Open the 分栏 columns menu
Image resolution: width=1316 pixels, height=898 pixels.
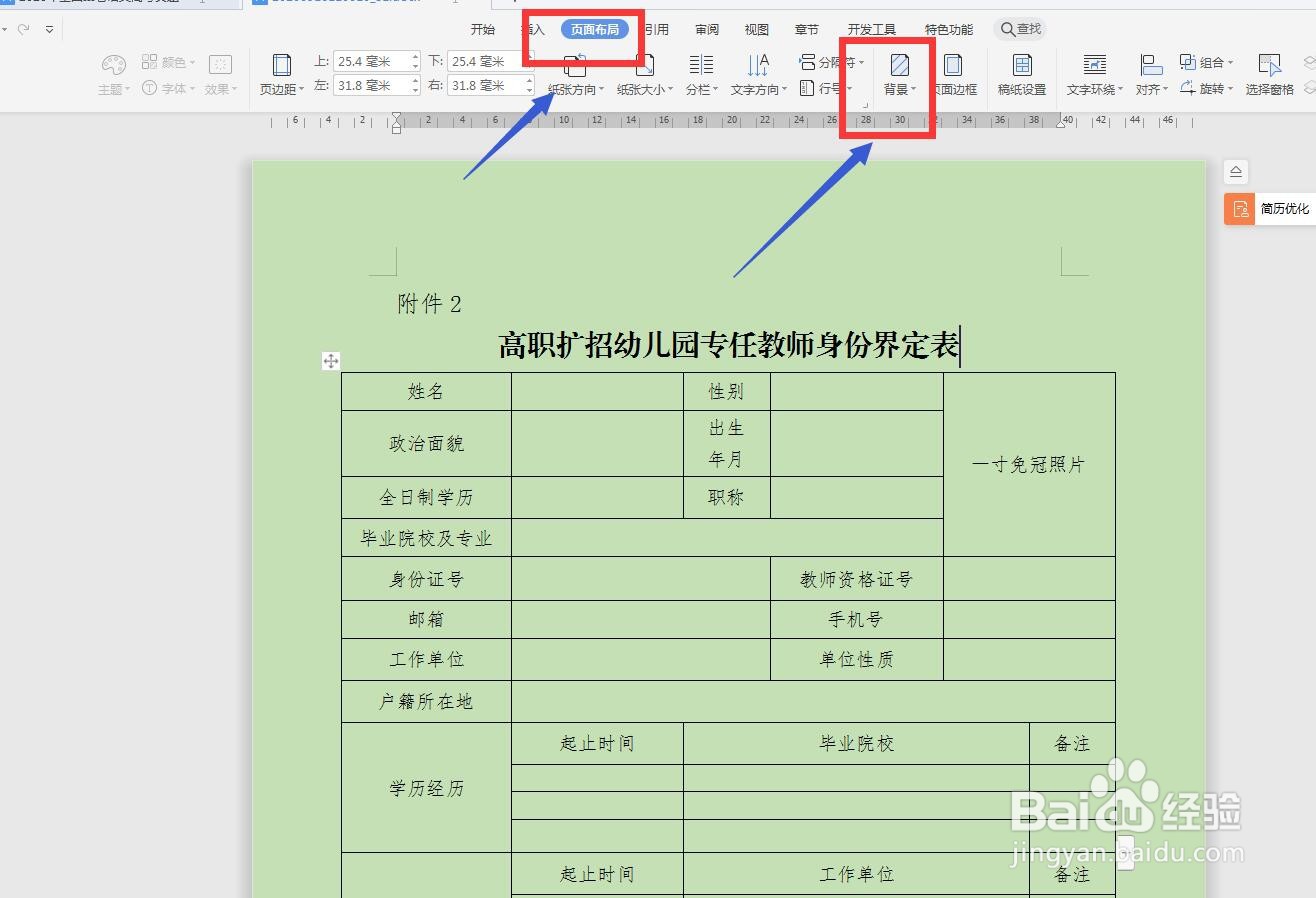pyautogui.click(x=701, y=75)
